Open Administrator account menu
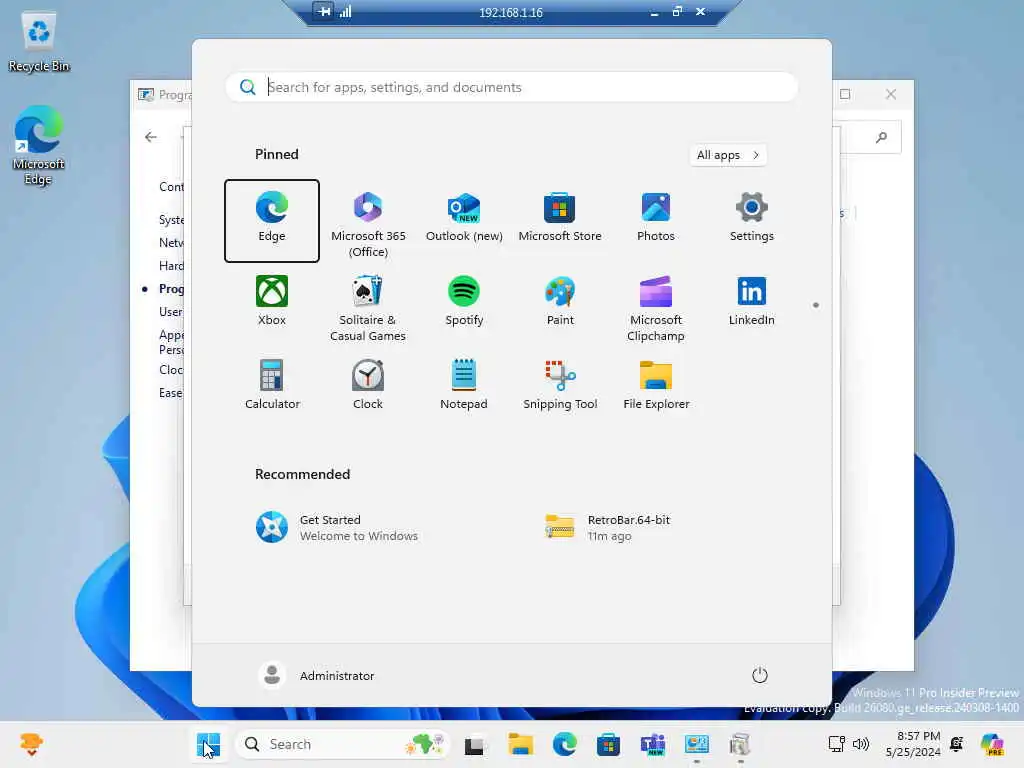This screenshot has height=768, width=1024. [x=317, y=675]
